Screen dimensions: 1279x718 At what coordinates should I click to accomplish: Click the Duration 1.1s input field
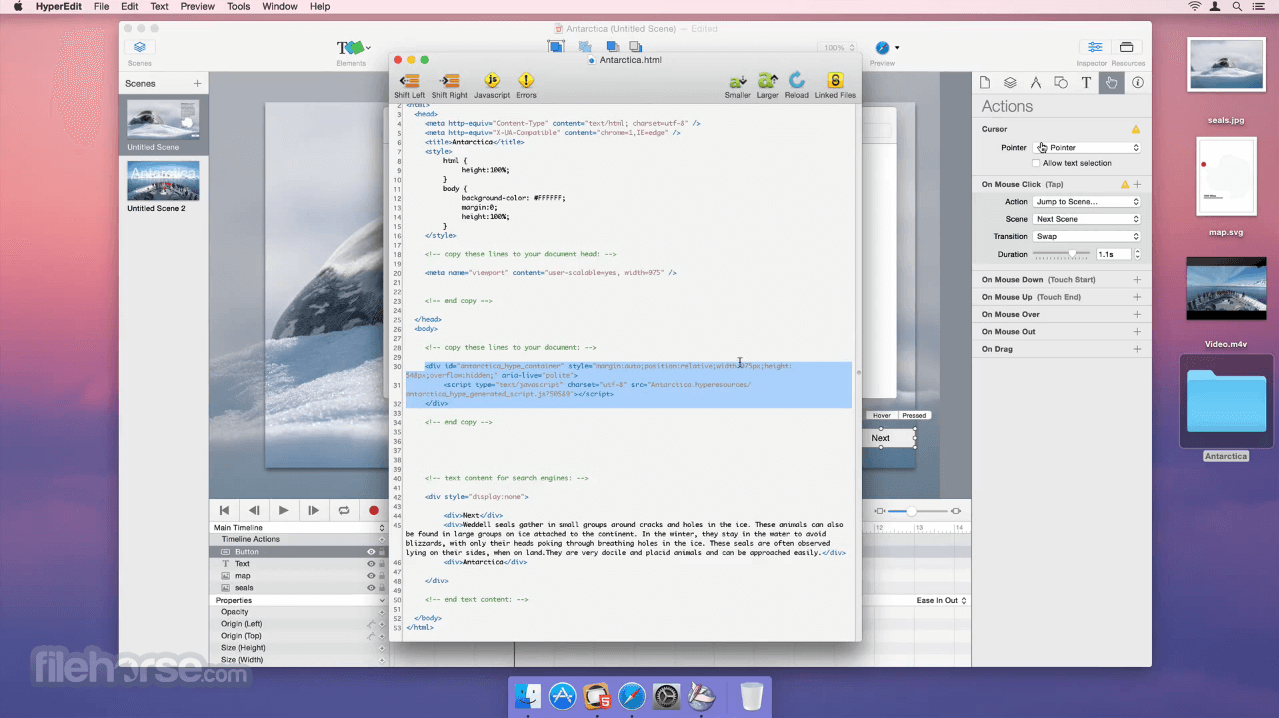pyautogui.click(x=1113, y=254)
